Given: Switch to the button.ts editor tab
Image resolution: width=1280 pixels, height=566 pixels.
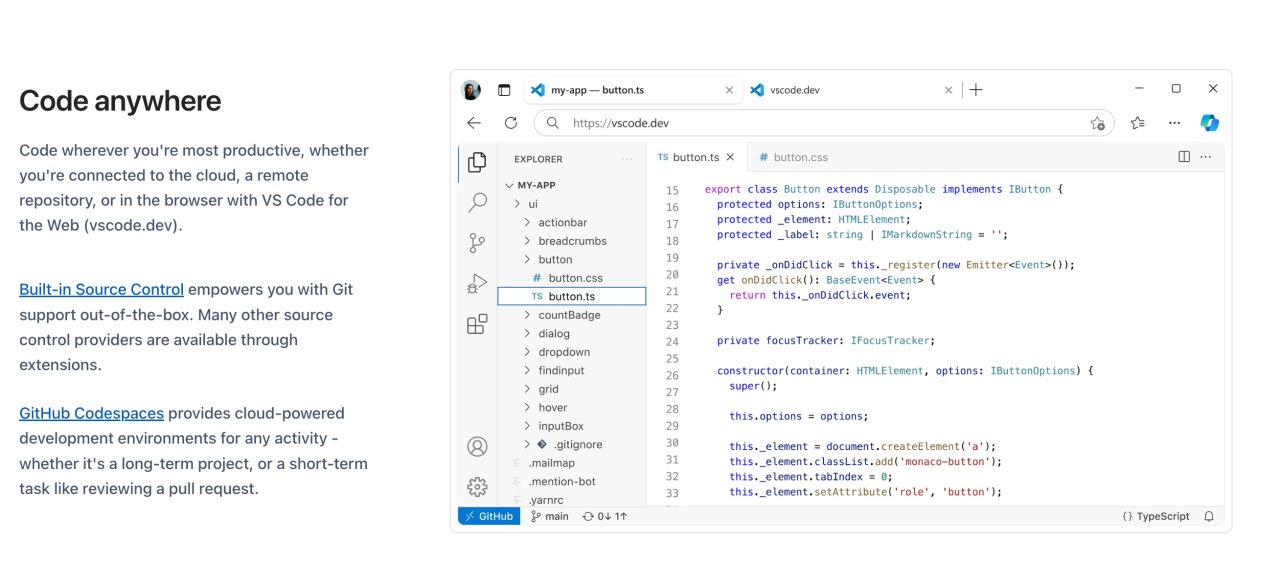Looking at the screenshot, I should click(695, 157).
